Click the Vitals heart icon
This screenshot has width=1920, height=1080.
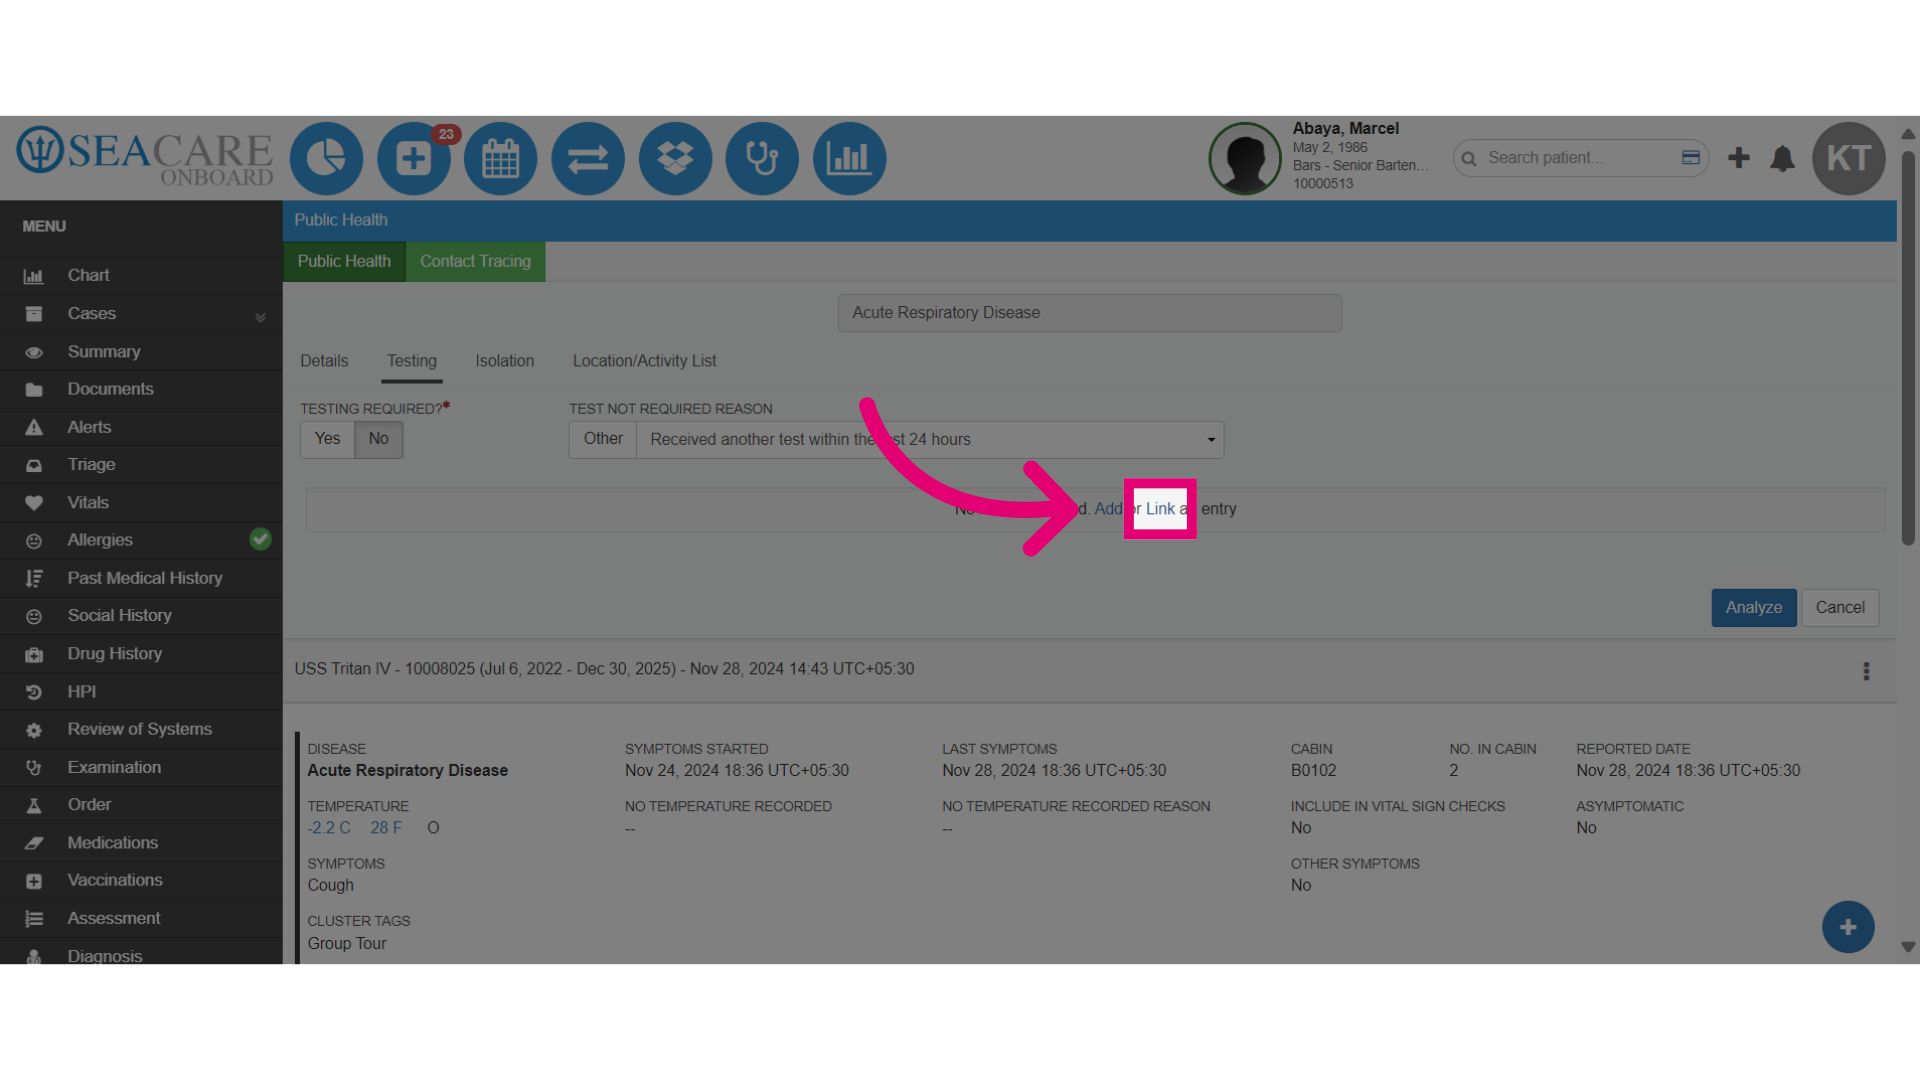coord(34,503)
